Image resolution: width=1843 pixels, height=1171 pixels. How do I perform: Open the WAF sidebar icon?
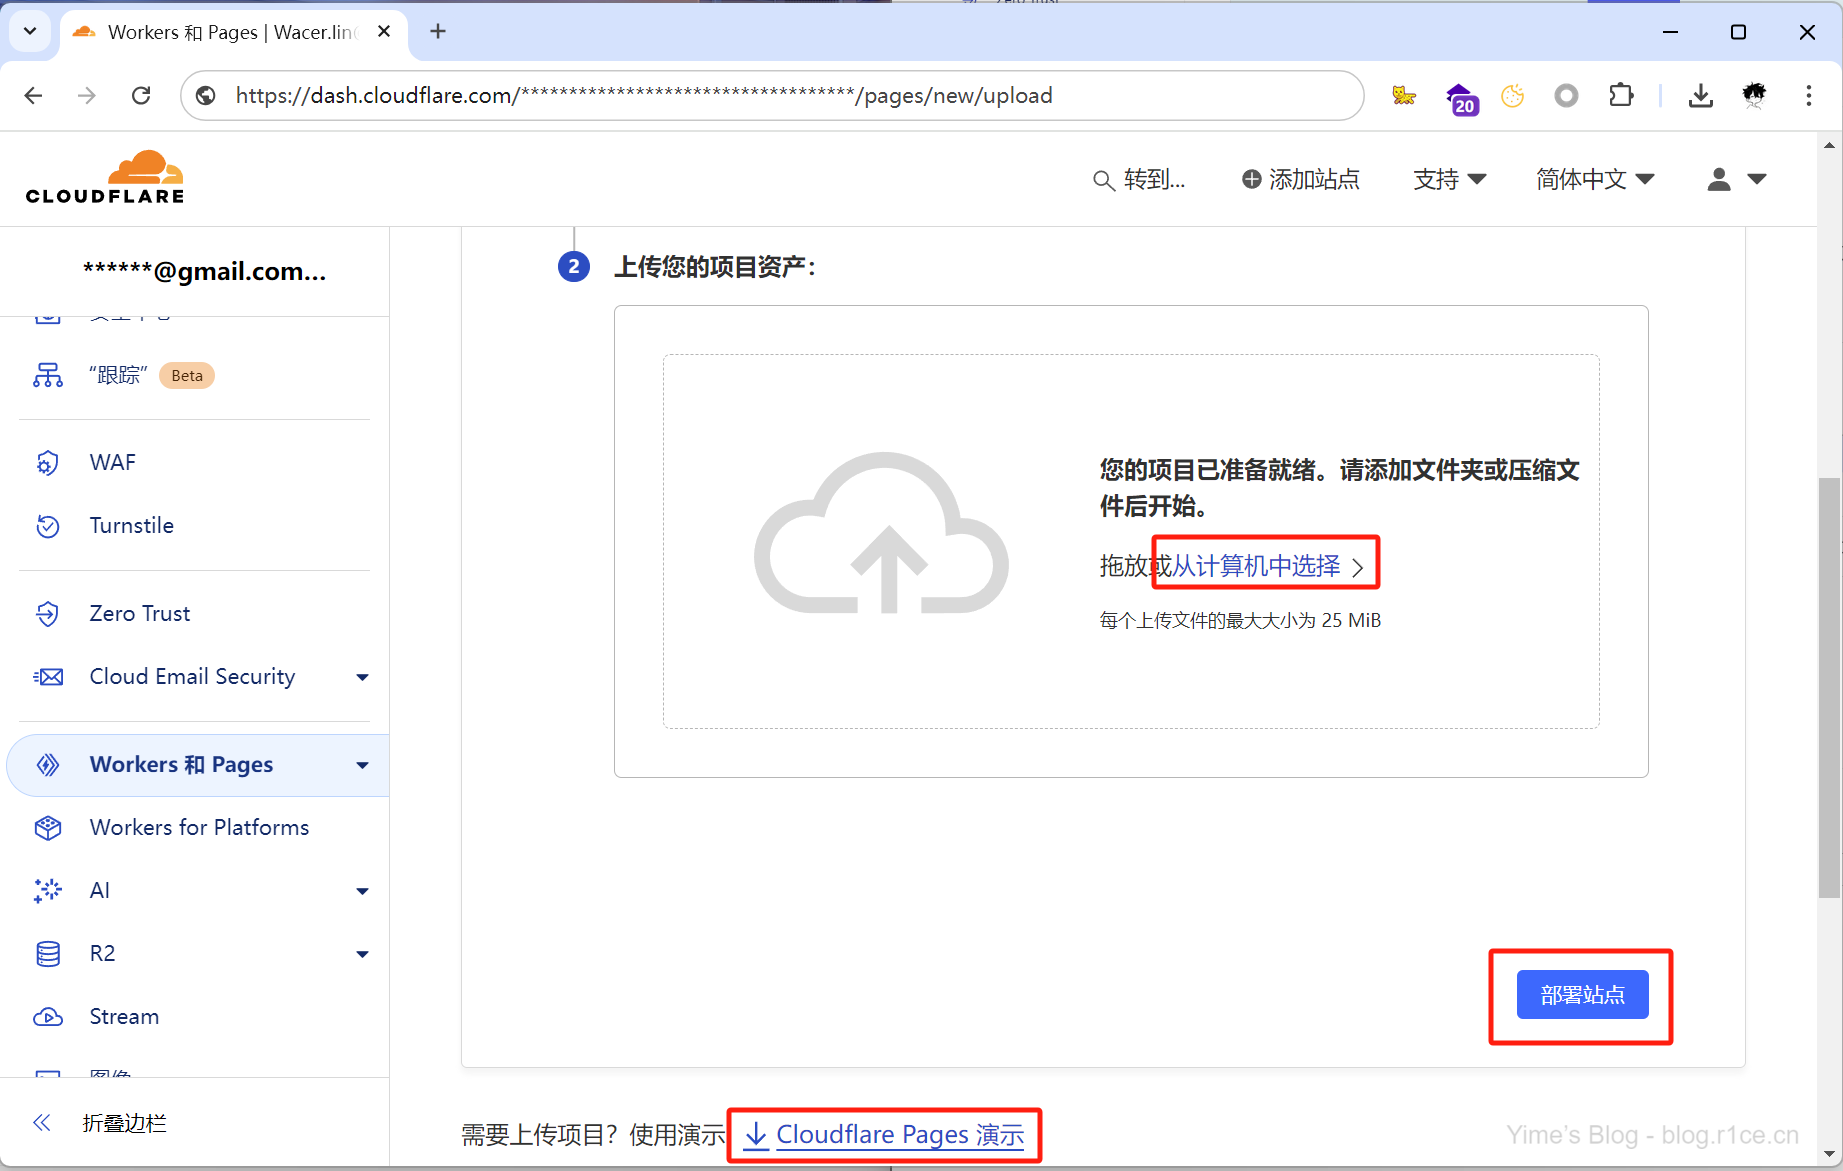pos(48,463)
